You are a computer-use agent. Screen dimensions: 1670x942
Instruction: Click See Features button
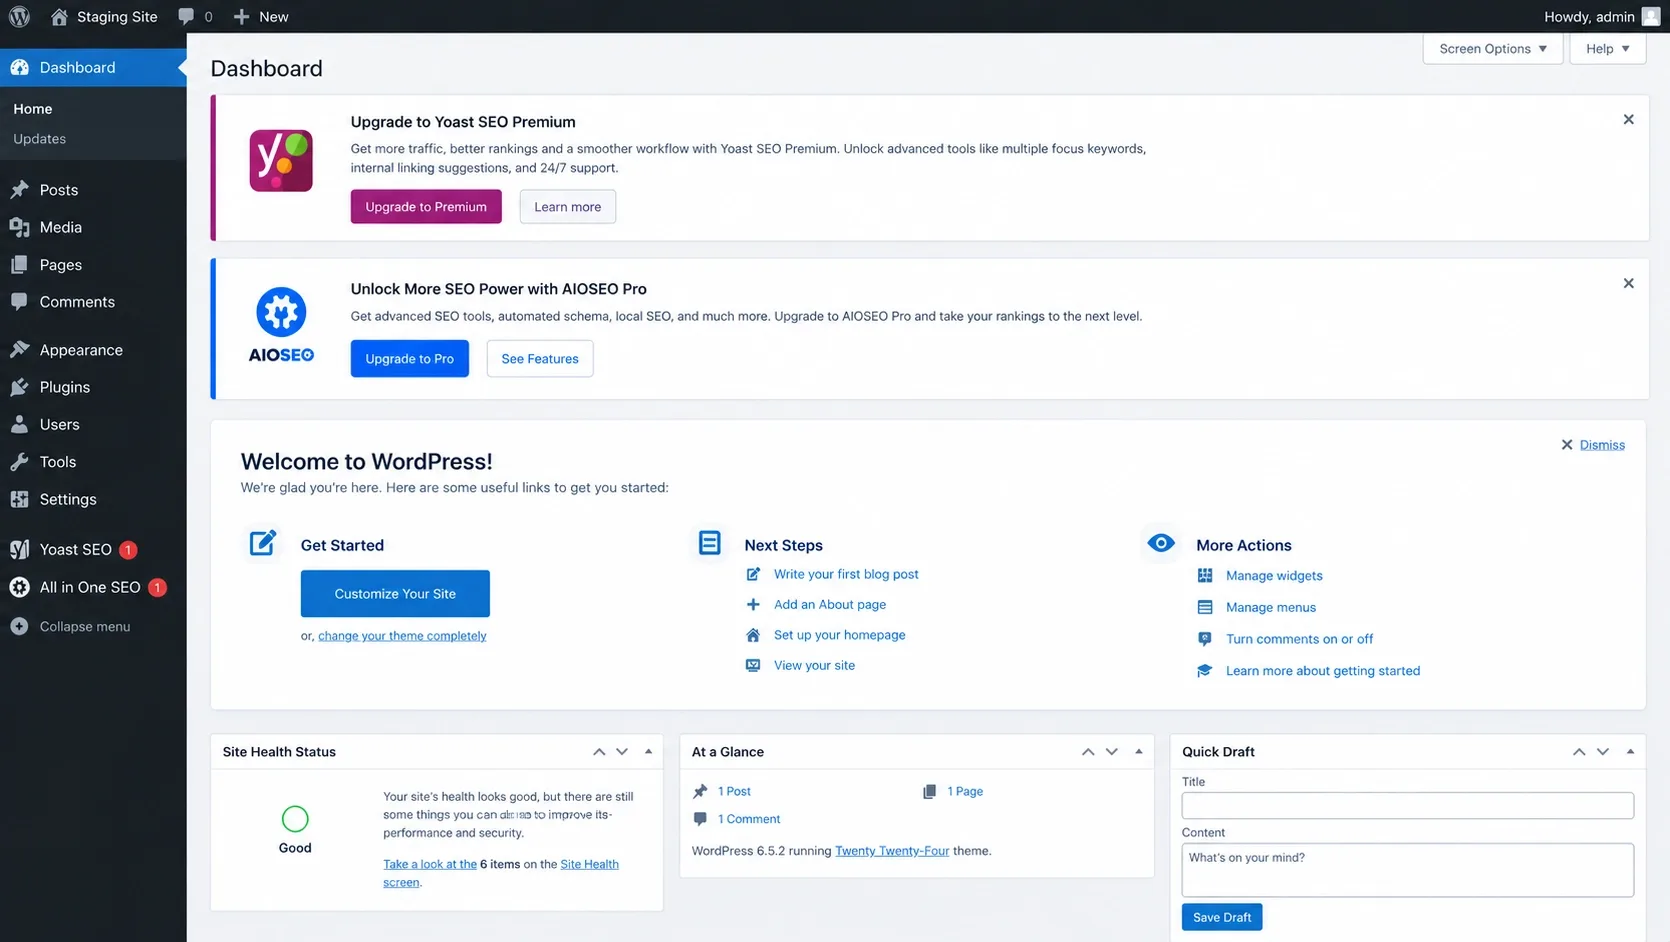point(540,359)
